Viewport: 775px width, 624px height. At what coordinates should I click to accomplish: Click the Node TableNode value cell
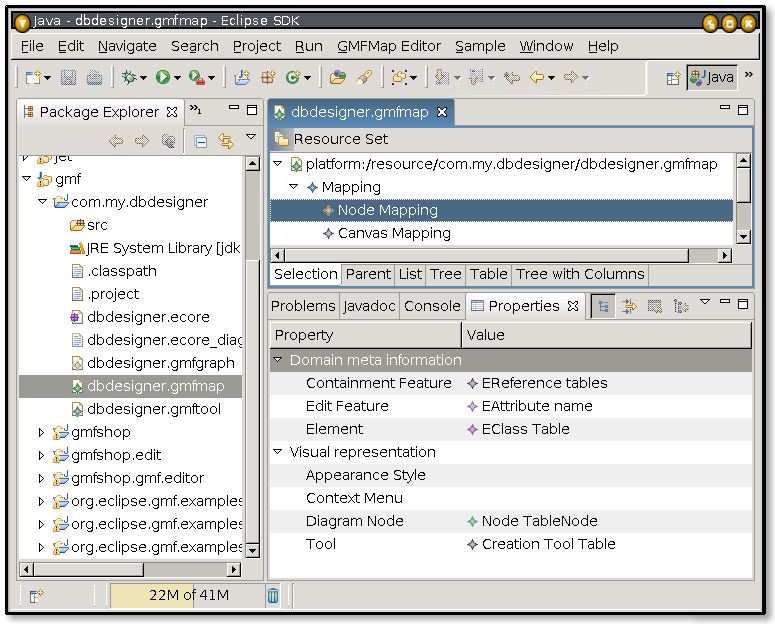click(x=606, y=521)
